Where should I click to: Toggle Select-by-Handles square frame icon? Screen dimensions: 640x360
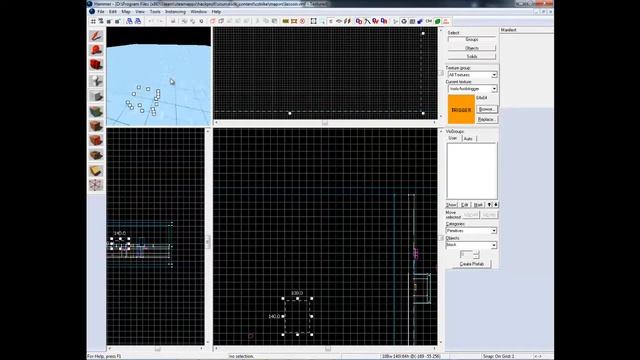coord(313,21)
